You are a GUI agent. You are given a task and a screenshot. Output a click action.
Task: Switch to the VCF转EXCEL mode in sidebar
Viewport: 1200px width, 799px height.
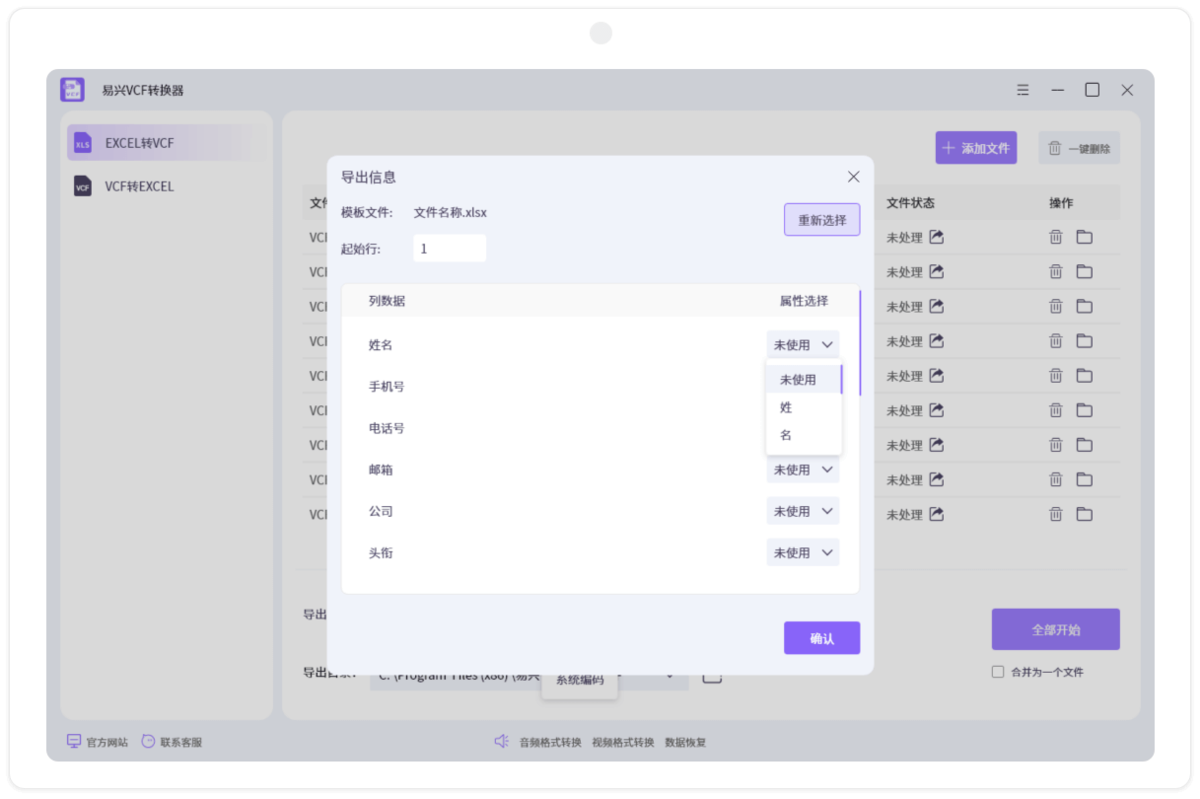pos(140,186)
